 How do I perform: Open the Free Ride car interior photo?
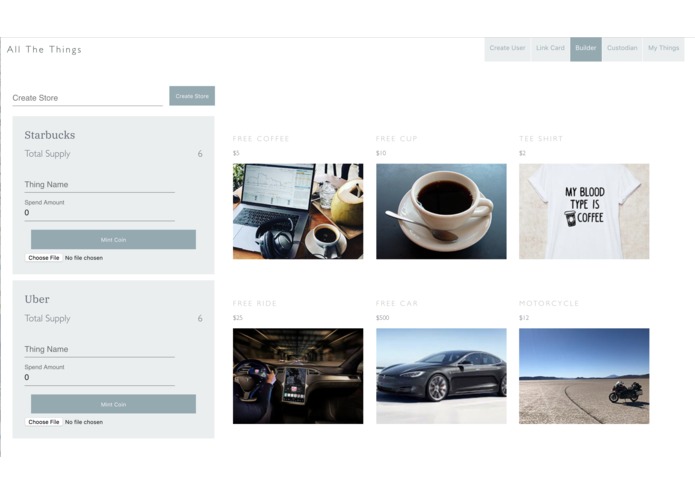298,376
